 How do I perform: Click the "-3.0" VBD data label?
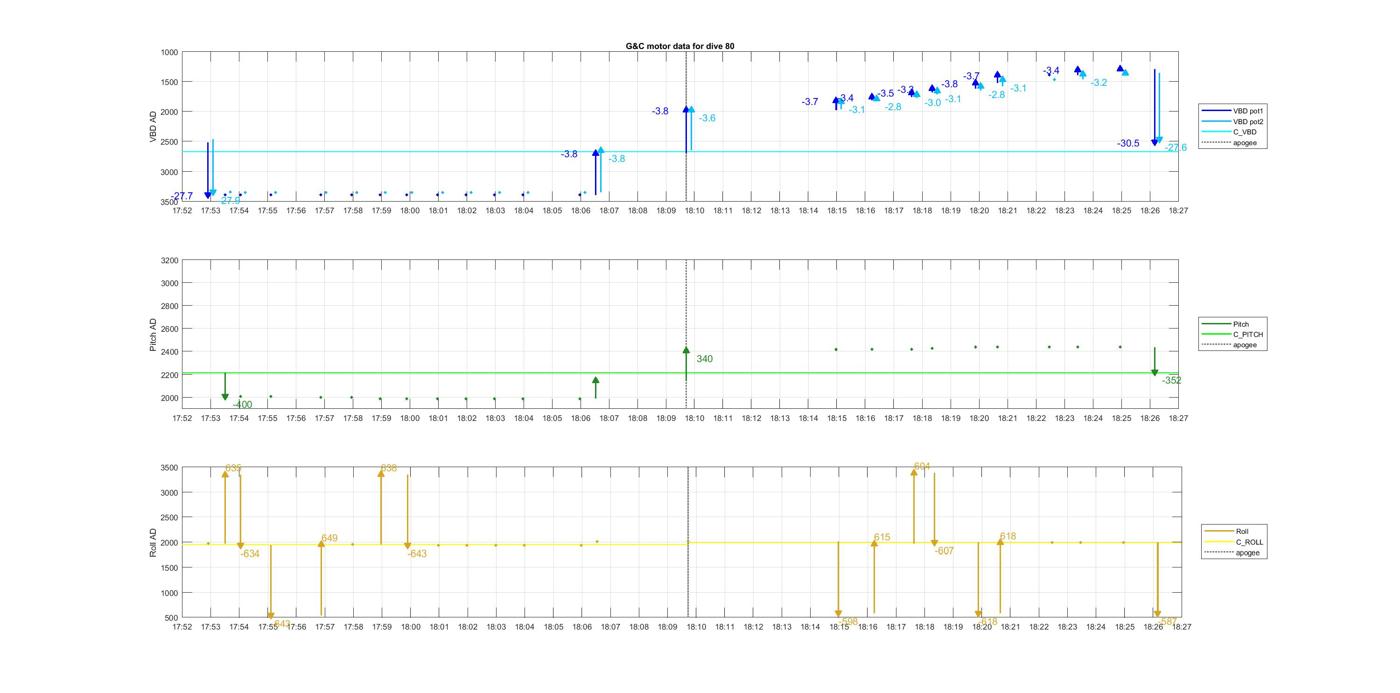(x=932, y=103)
